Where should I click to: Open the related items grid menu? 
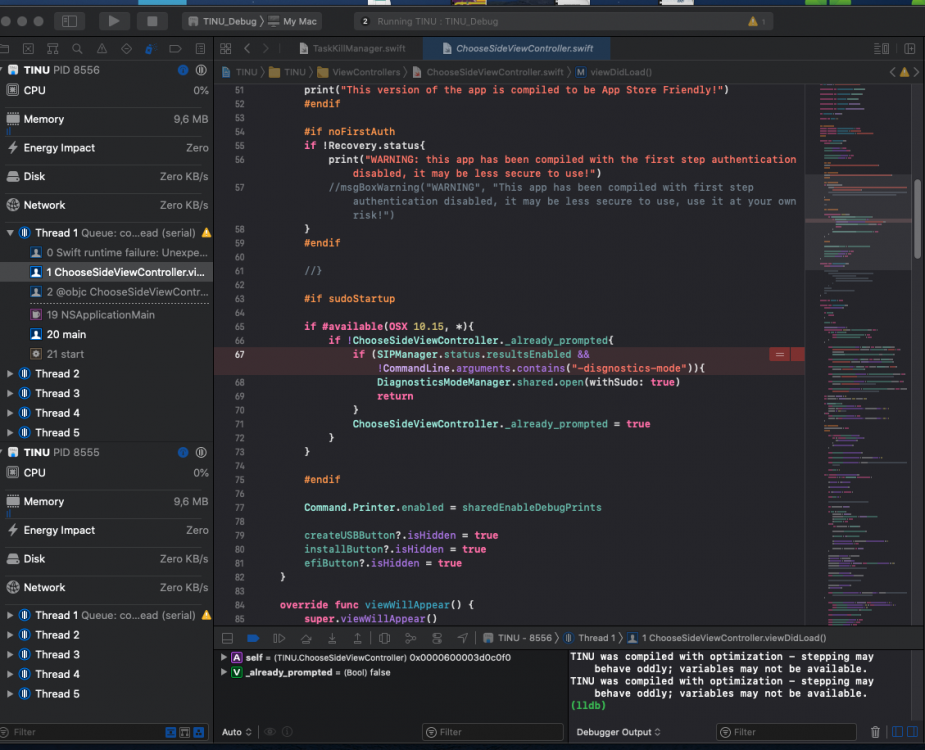[226, 49]
